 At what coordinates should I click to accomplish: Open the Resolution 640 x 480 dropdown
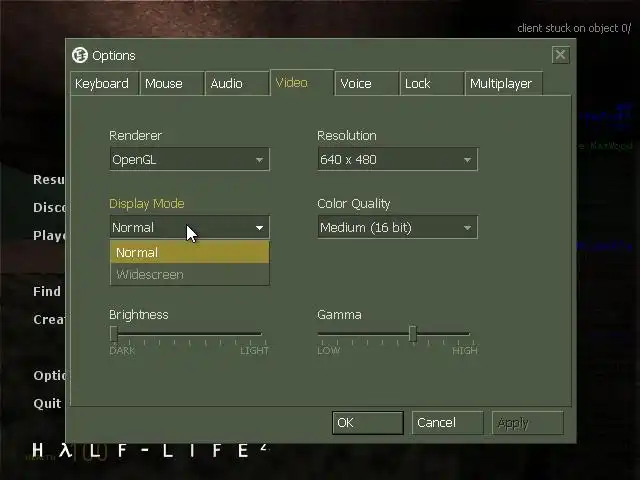click(x=398, y=159)
